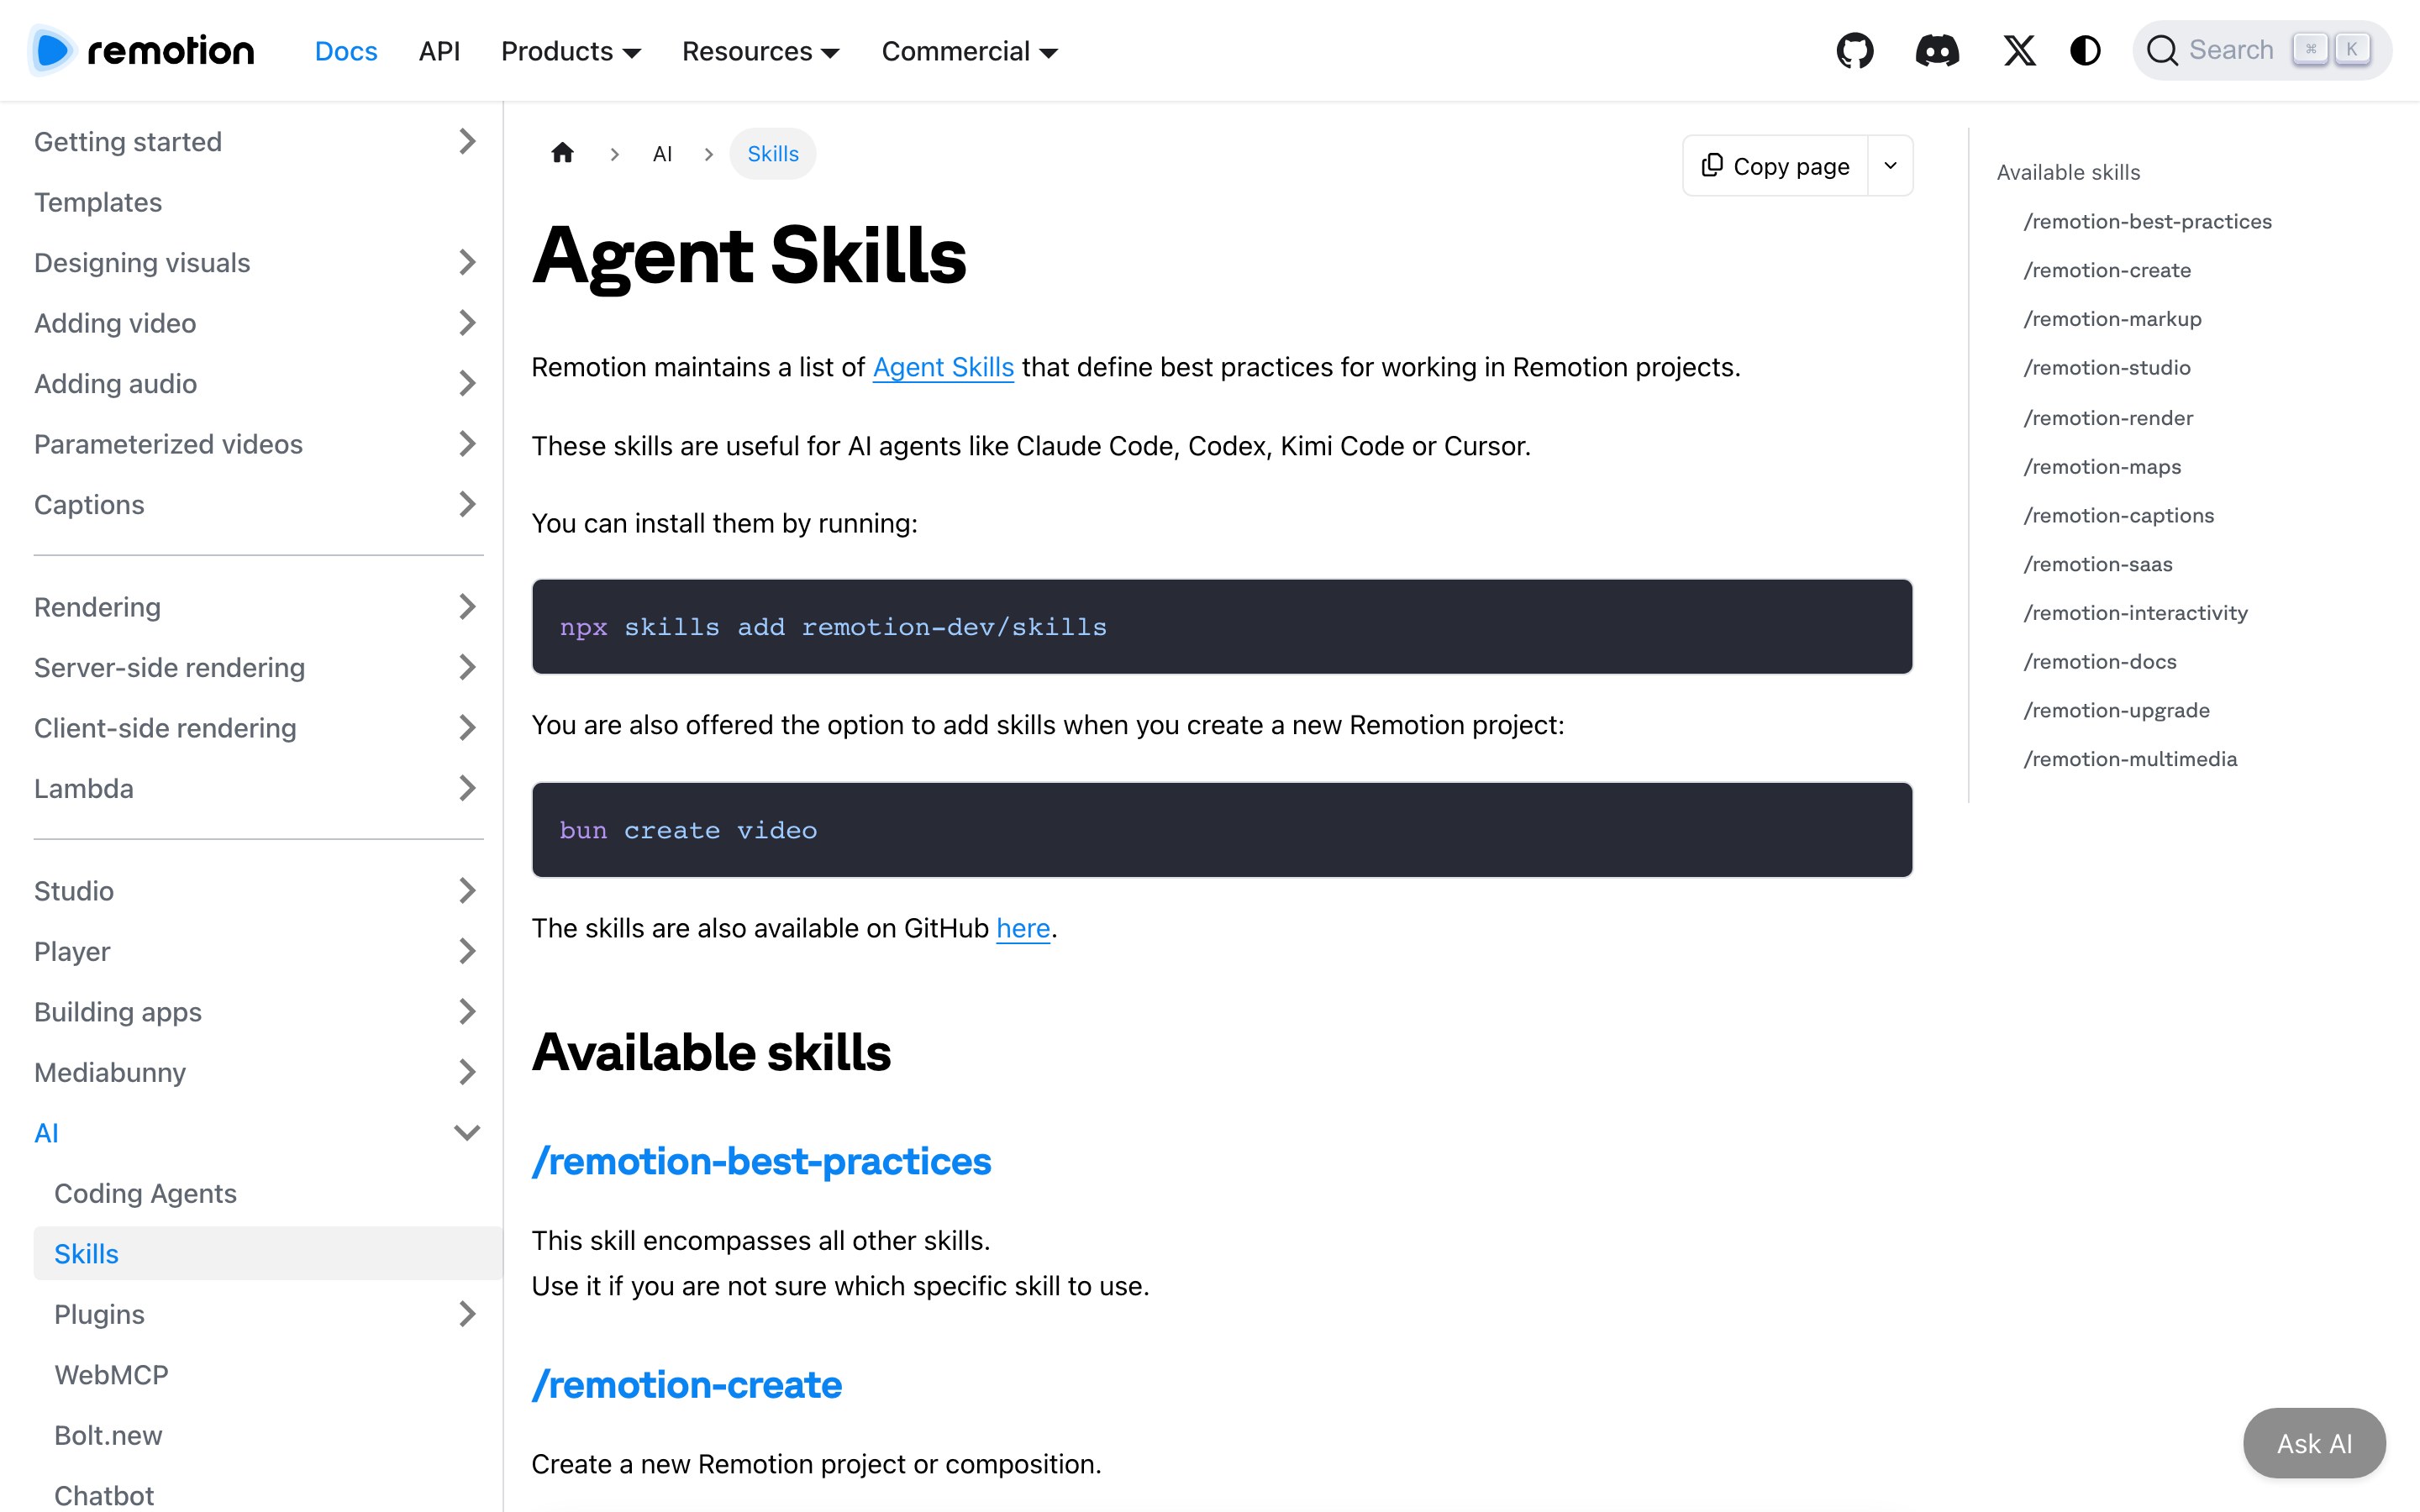This screenshot has width=2420, height=1512.
Task: Open the X (Twitter) icon link
Action: point(2019,51)
